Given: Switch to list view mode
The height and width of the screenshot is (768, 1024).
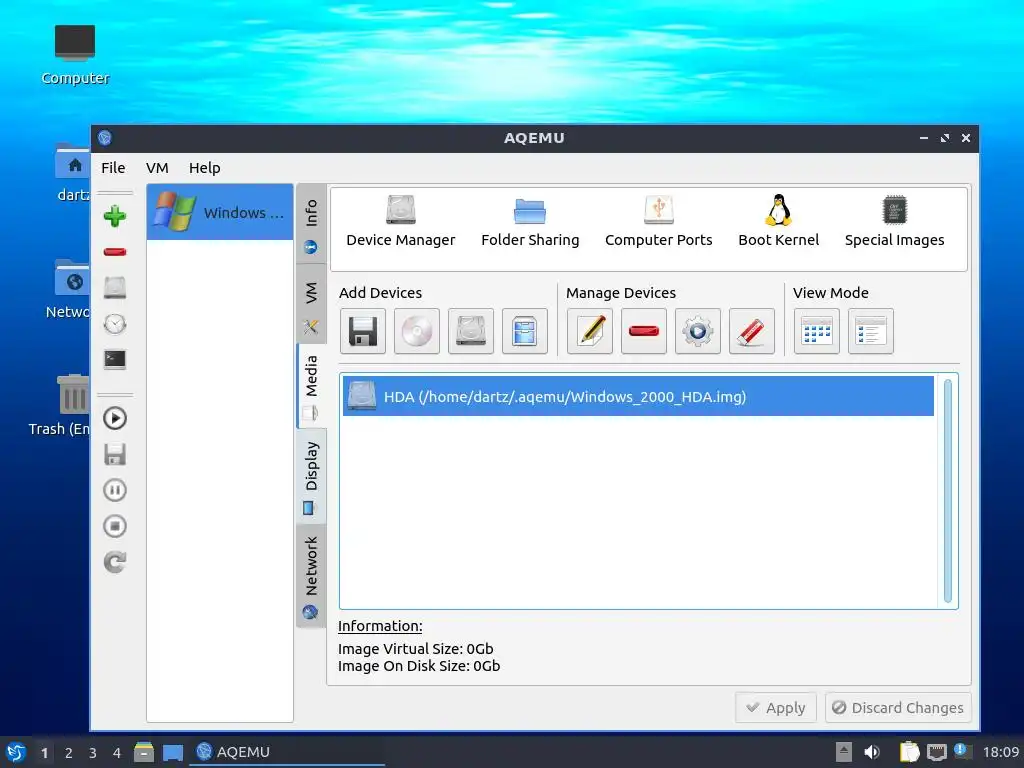Looking at the screenshot, I should 871,331.
